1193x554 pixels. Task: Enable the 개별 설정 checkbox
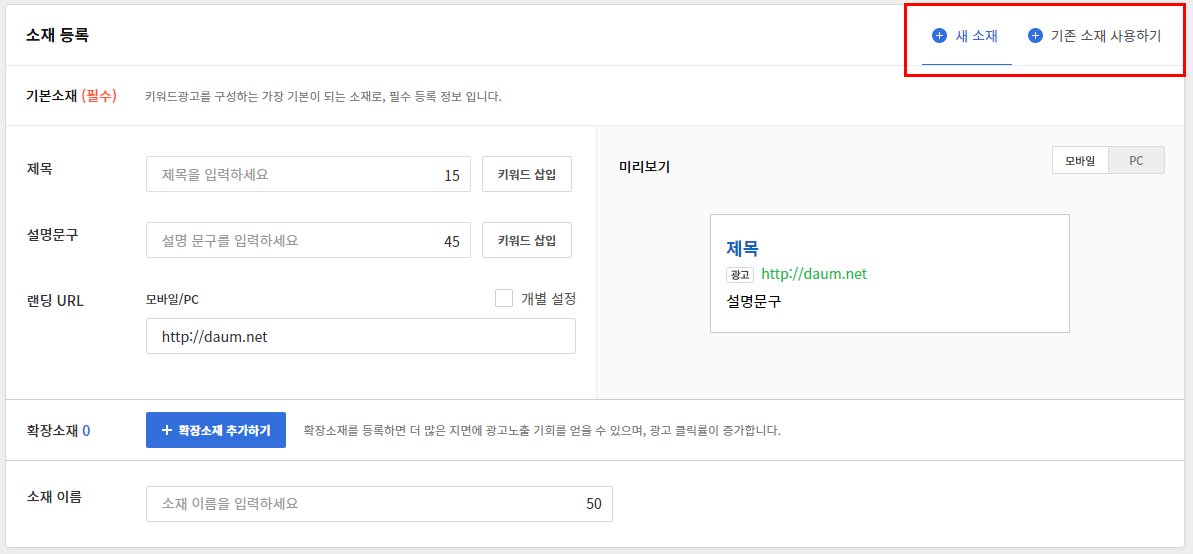coord(504,298)
